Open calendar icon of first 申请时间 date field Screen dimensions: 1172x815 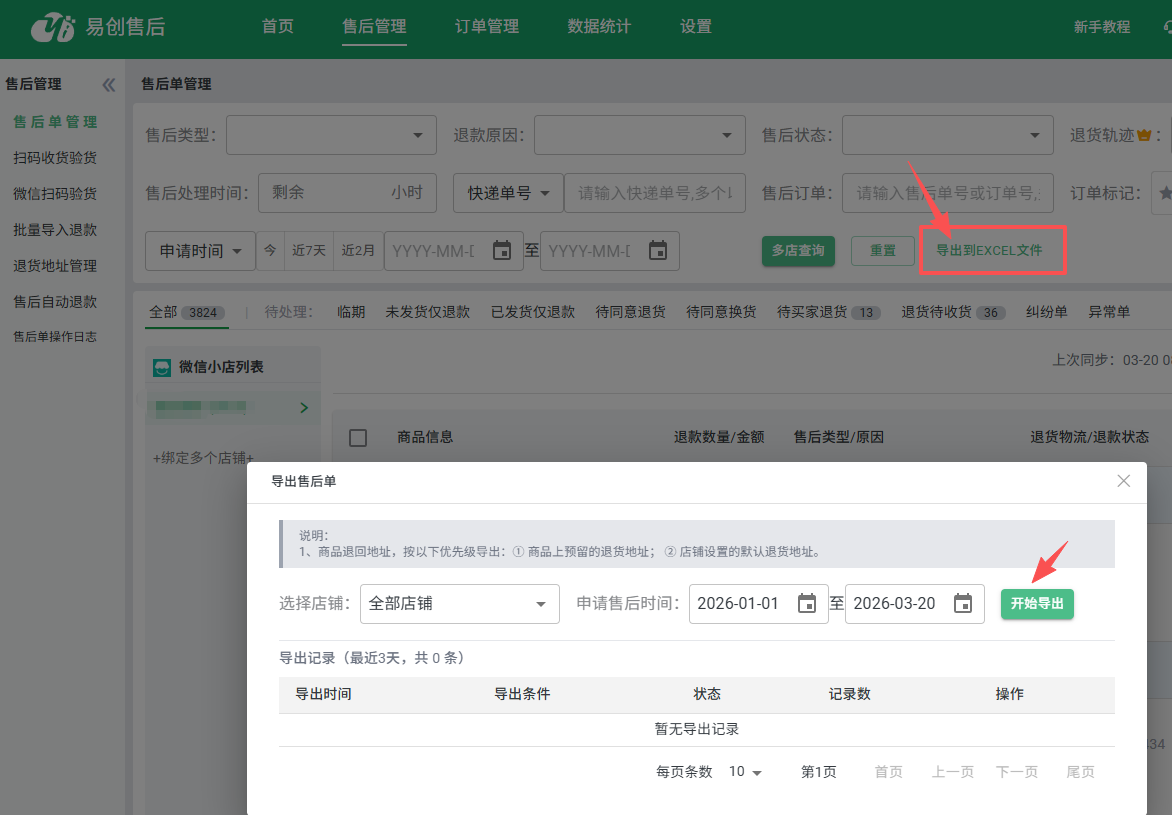click(502, 251)
